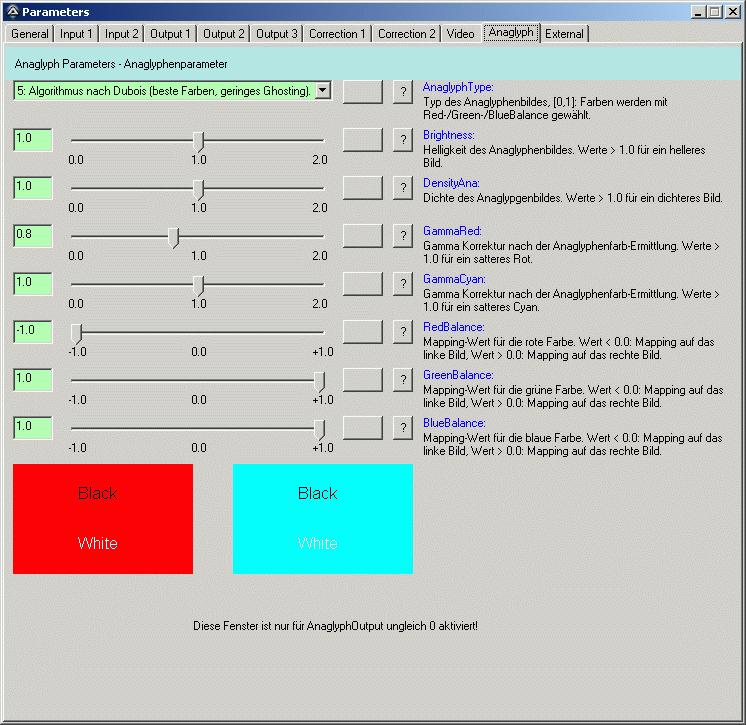Click the red Black/White preview swatch
Image resolution: width=746 pixels, height=725 pixels.
coord(103,518)
